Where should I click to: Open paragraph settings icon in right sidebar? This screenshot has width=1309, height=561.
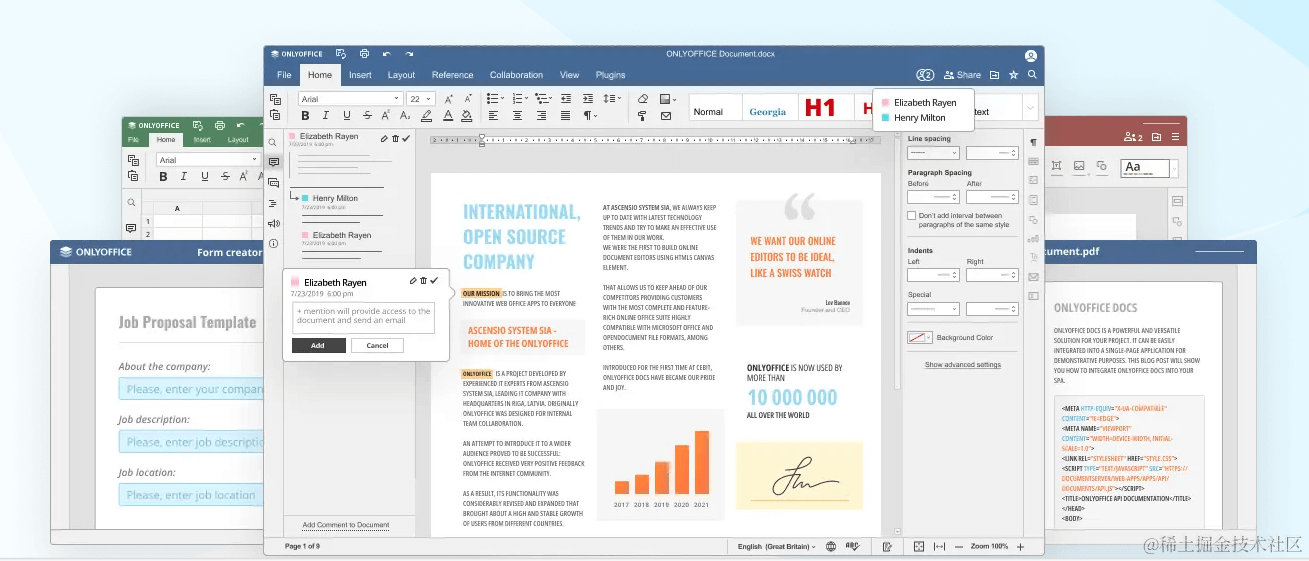point(1033,143)
